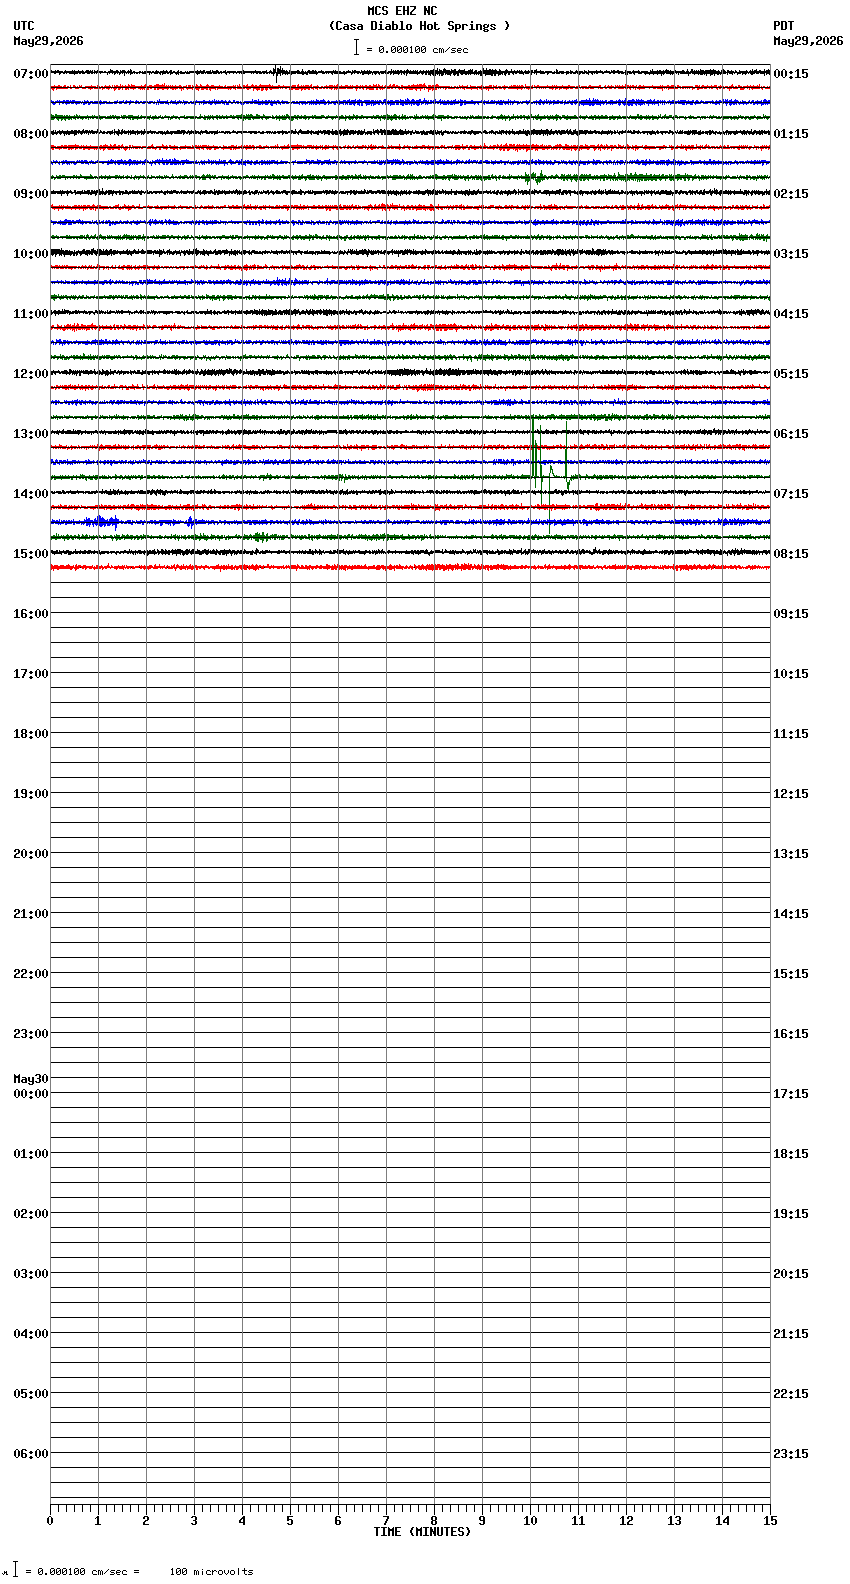Viewport: 850px width, 1584px height.
Task: Select the 12:00 UTC row label
Action: [31, 373]
